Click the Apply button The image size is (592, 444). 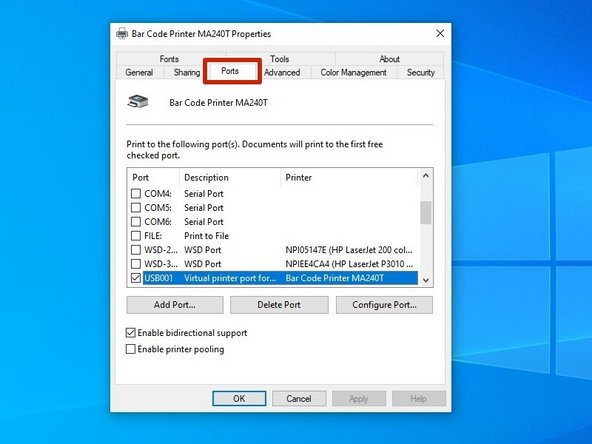(x=359, y=399)
